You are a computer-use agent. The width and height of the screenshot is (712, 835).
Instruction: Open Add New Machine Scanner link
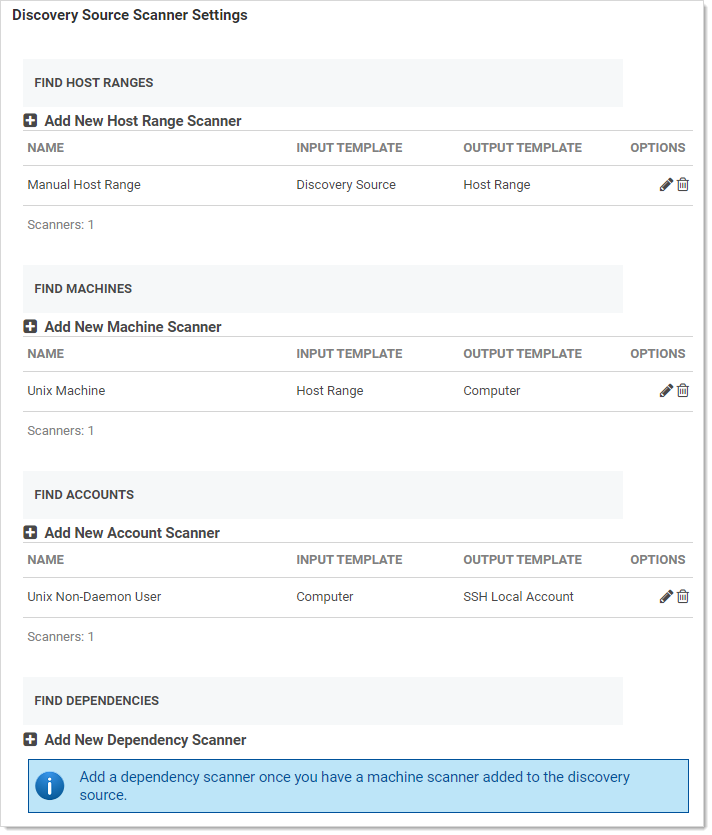tap(133, 327)
